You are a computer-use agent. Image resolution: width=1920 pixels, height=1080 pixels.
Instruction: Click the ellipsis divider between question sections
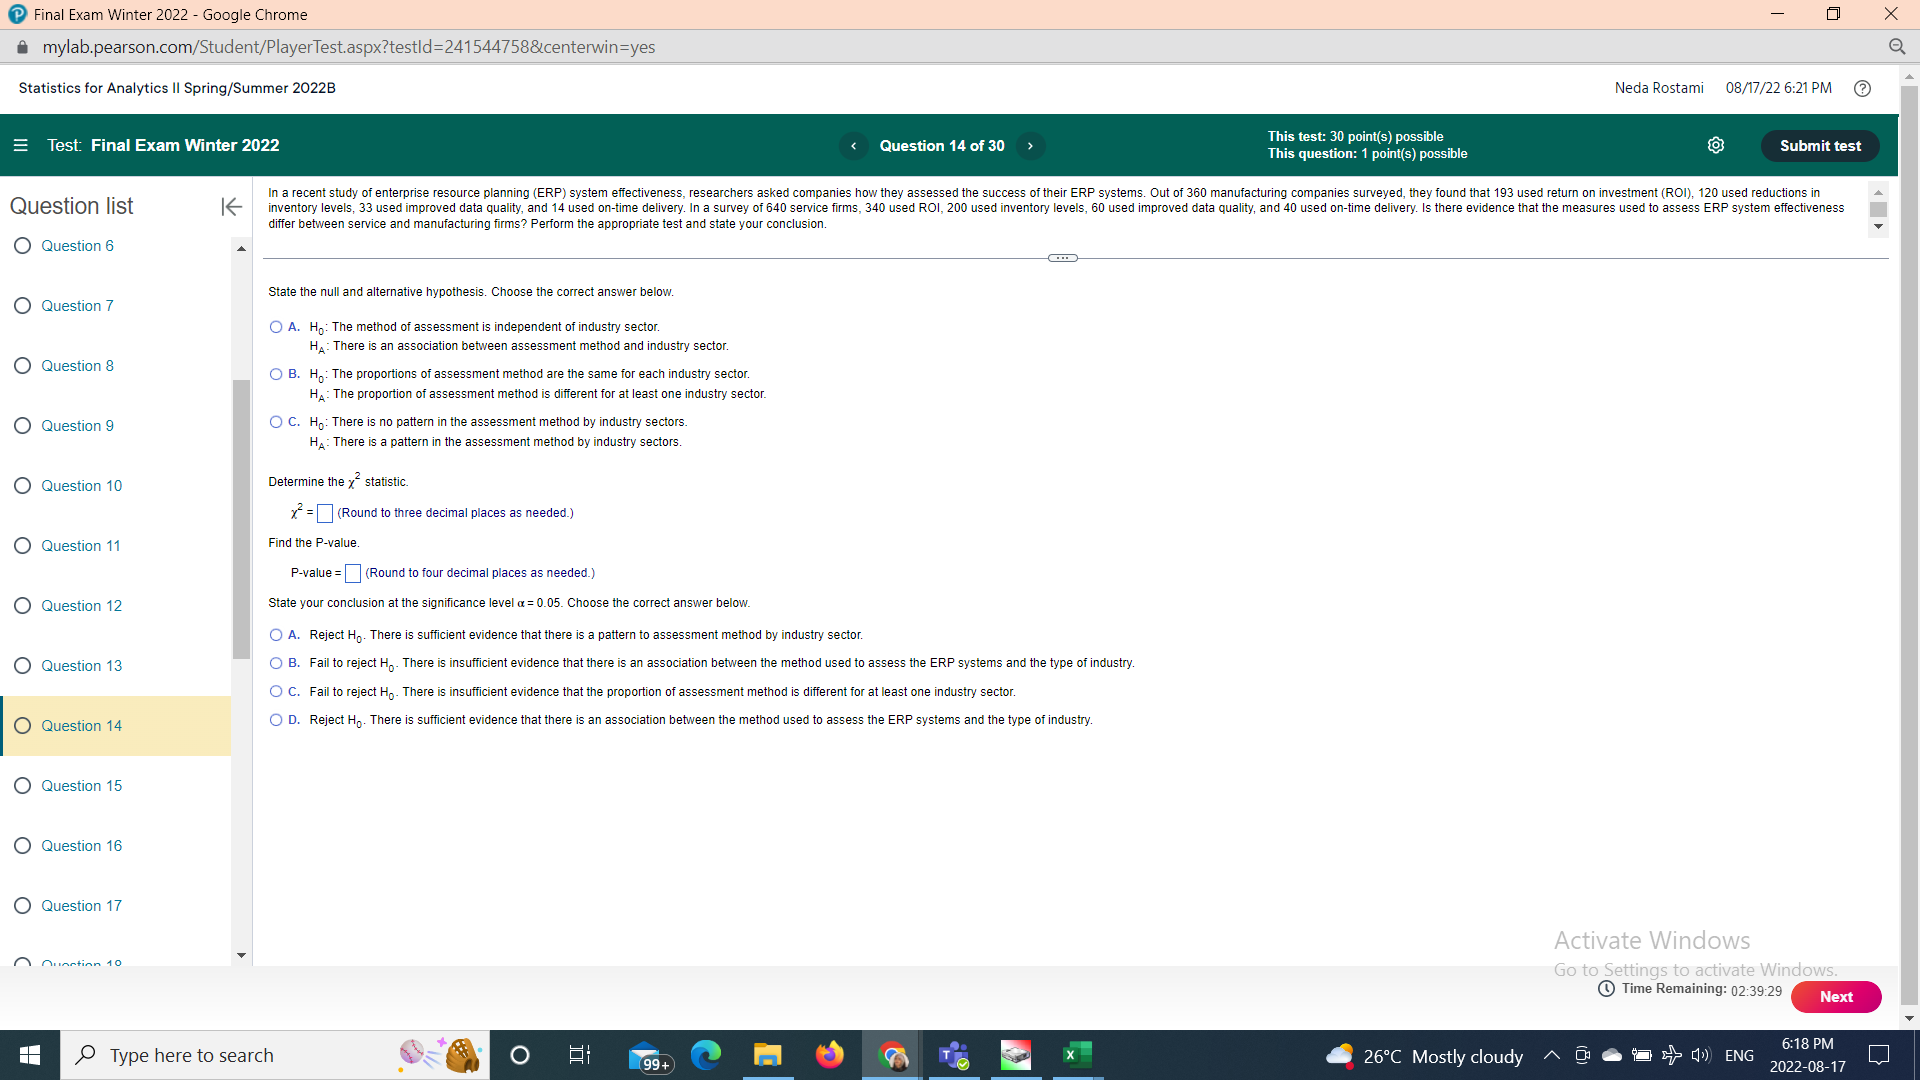[1062, 258]
